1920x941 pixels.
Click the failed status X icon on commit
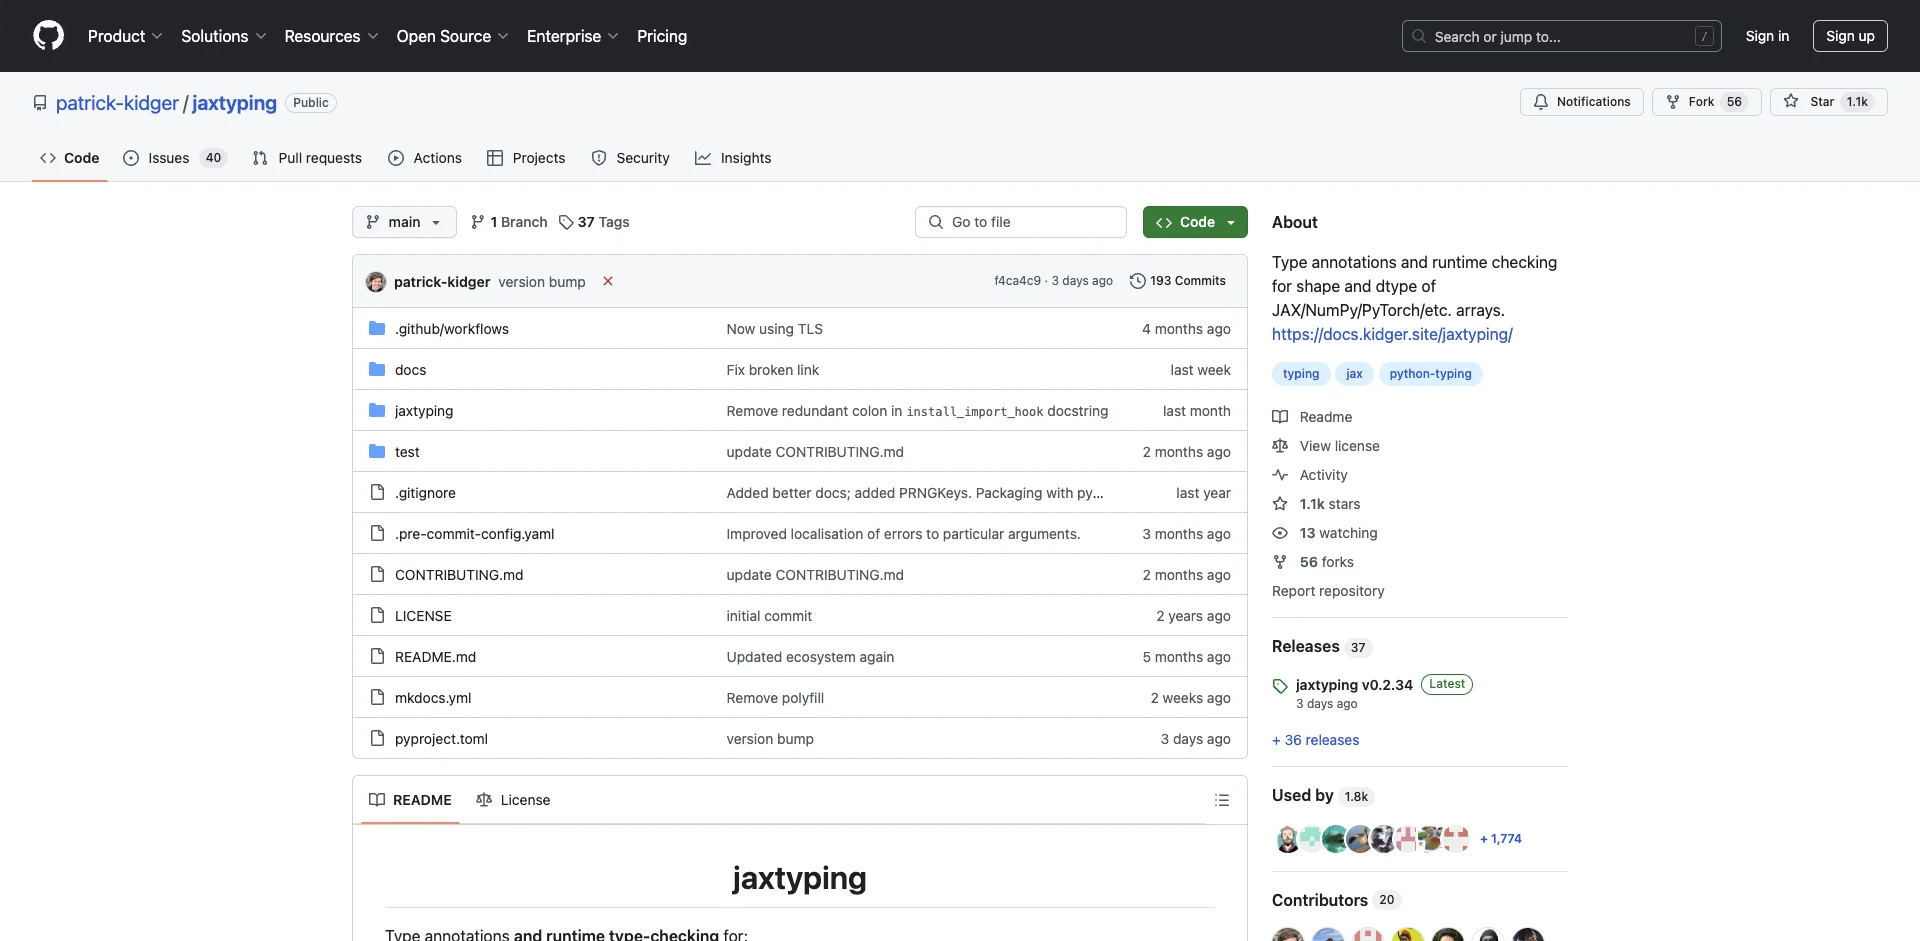point(608,281)
